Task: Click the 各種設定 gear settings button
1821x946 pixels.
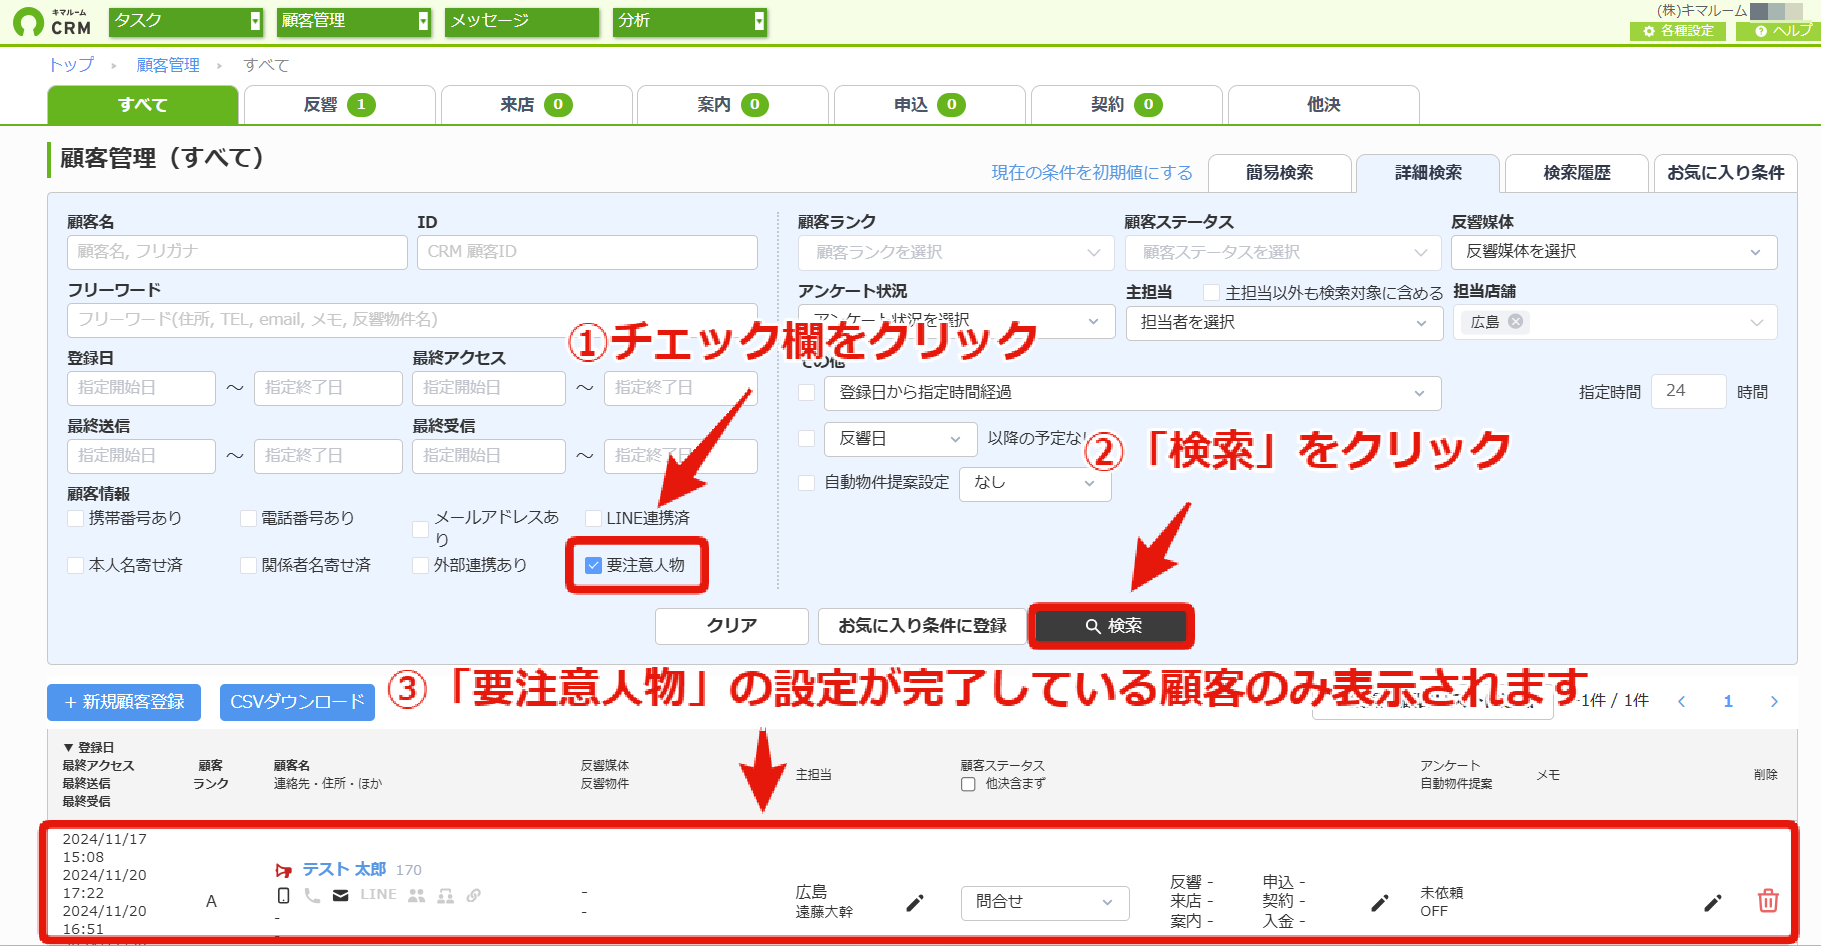Action: [1679, 31]
